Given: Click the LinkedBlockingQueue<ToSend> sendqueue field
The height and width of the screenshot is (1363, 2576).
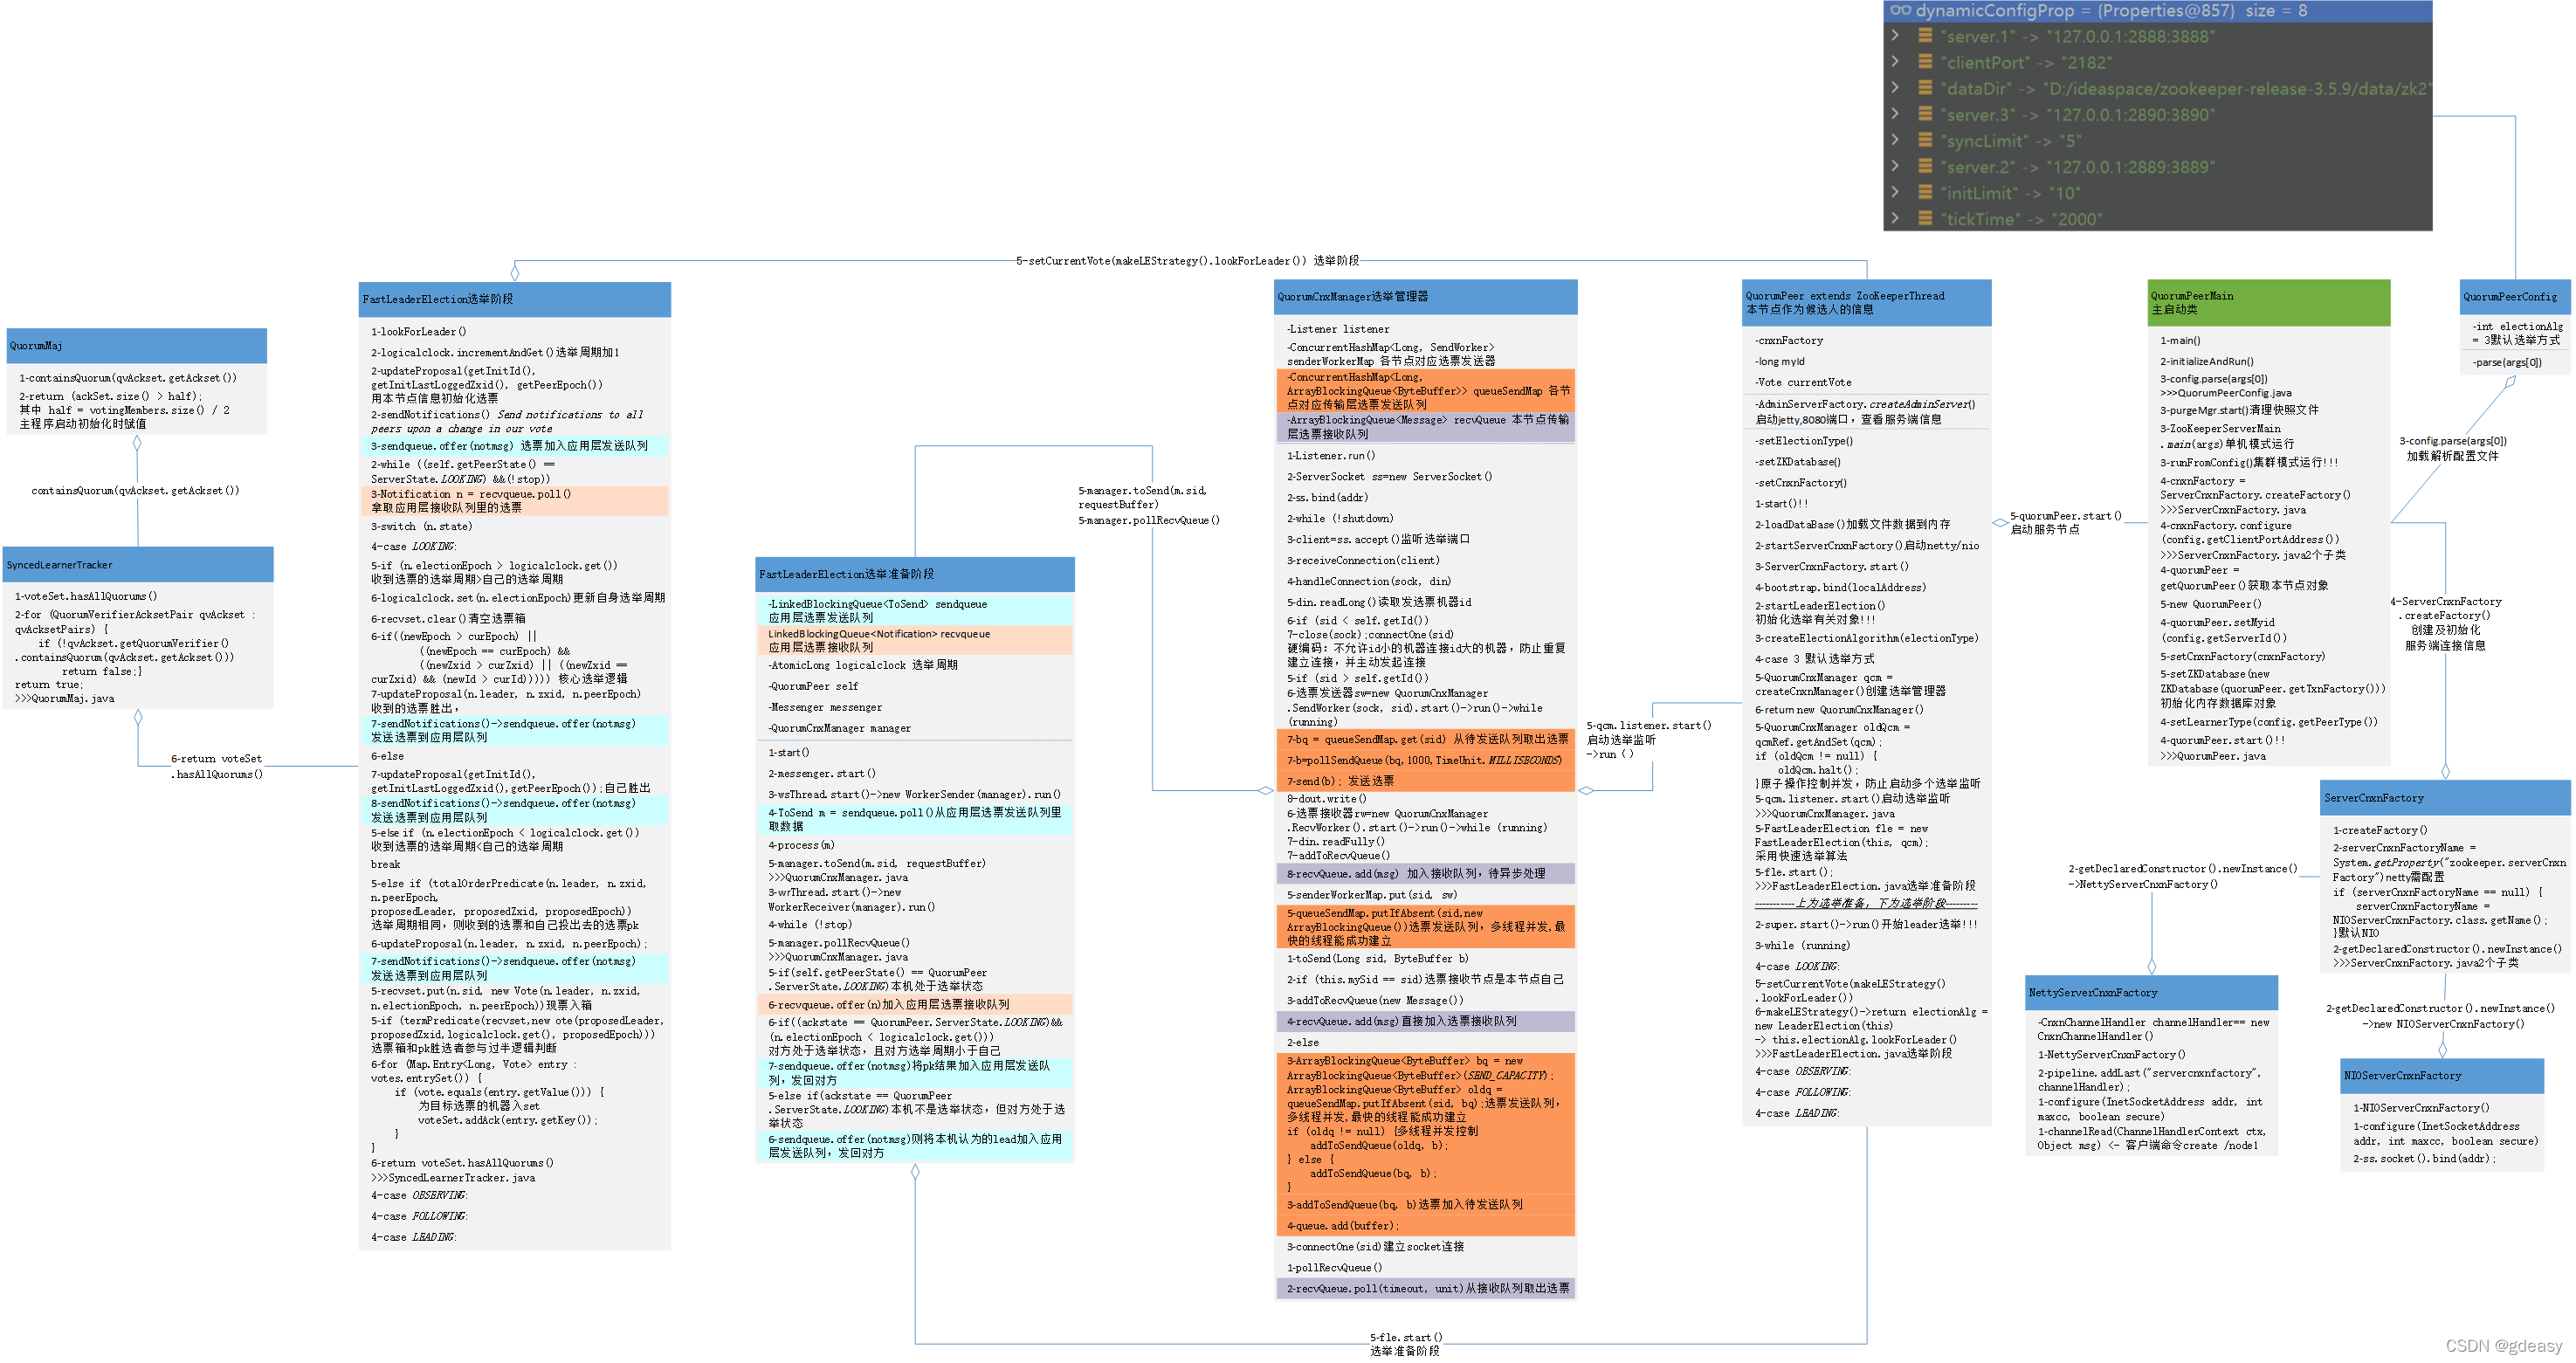Looking at the screenshot, I should pyautogui.click(x=915, y=611).
